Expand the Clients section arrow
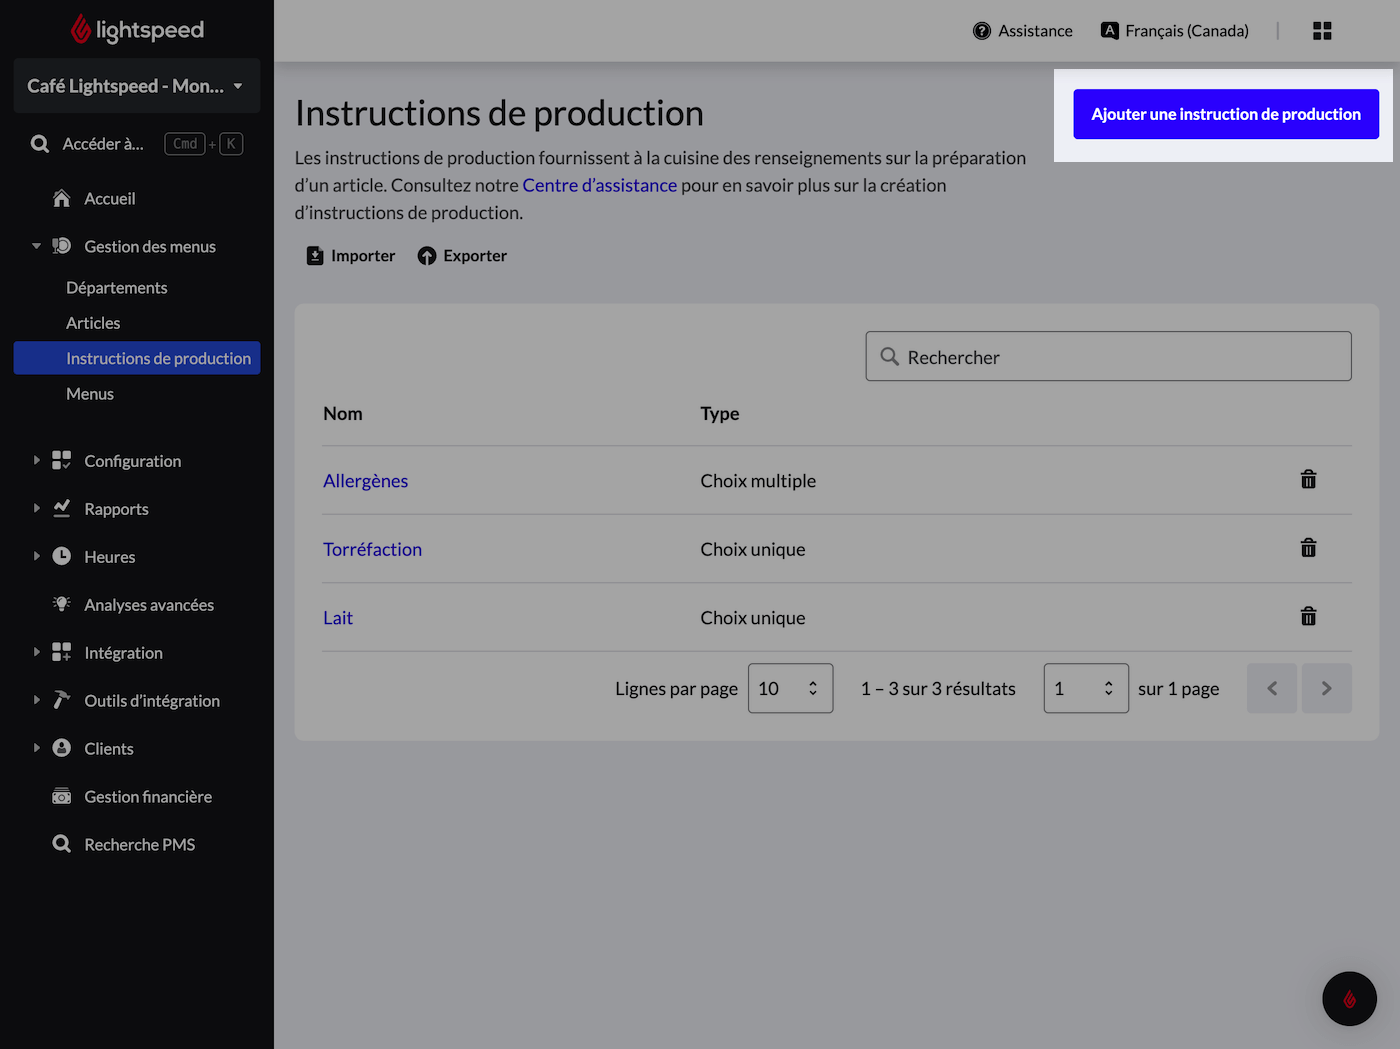The width and height of the screenshot is (1400, 1049). [x=36, y=748]
